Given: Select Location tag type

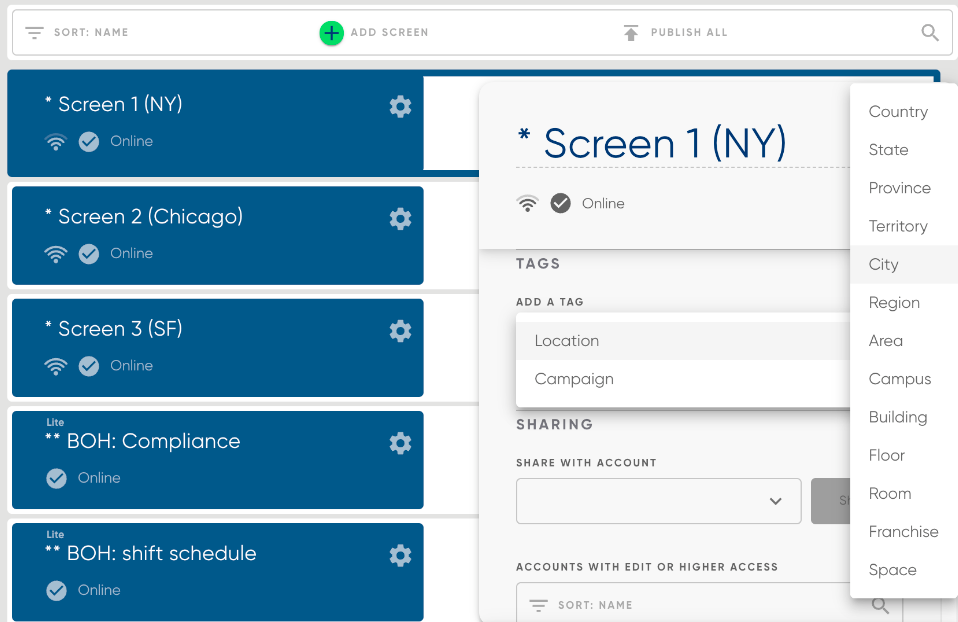Looking at the screenshot, I should 682,341.
